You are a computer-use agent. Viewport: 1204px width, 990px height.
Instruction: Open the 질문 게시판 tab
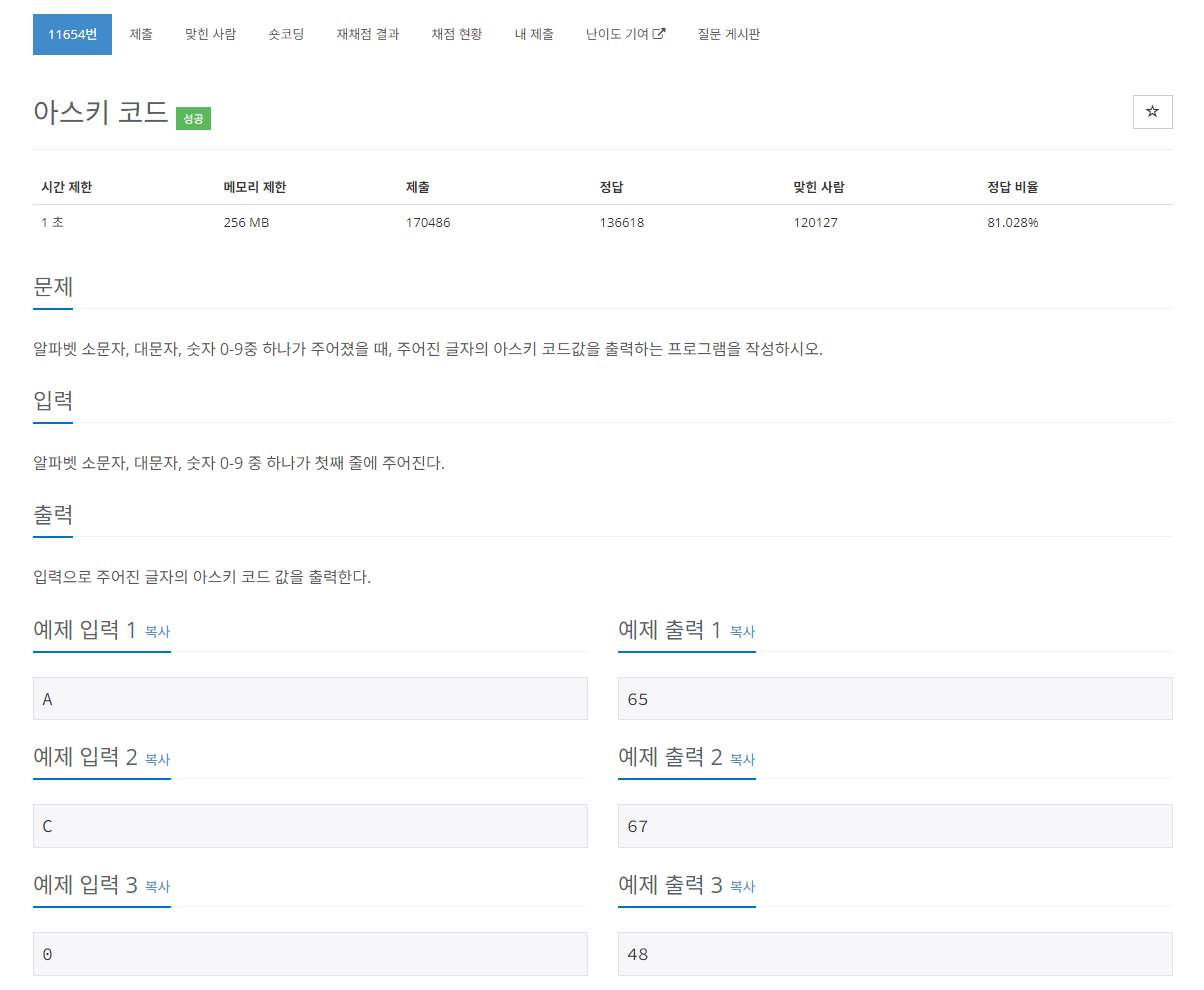[x=729, y=34]
